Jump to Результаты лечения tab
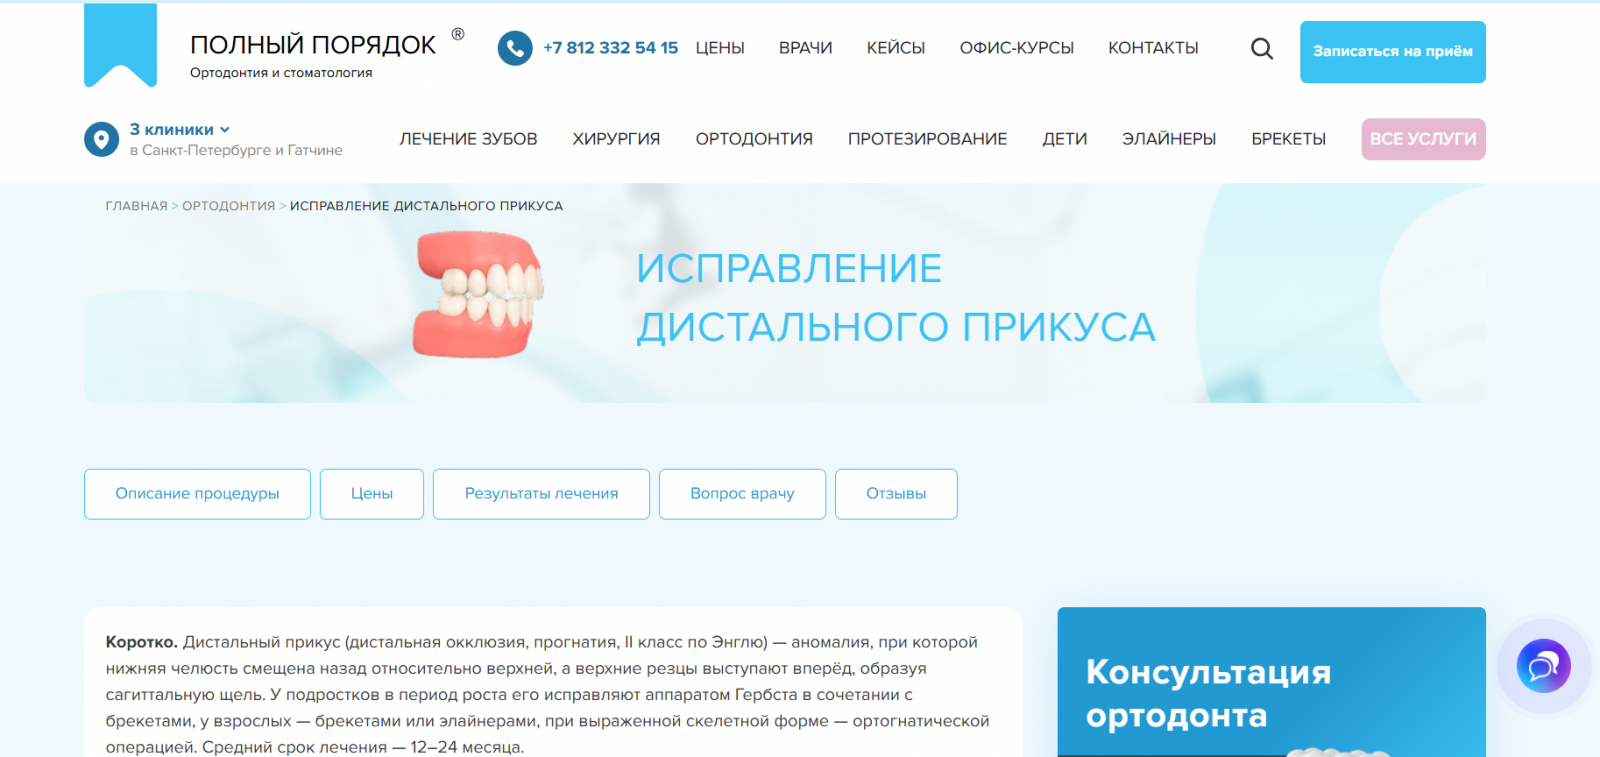The width and height of the screenshot is (1600, 757). click(x=541, y=494)
